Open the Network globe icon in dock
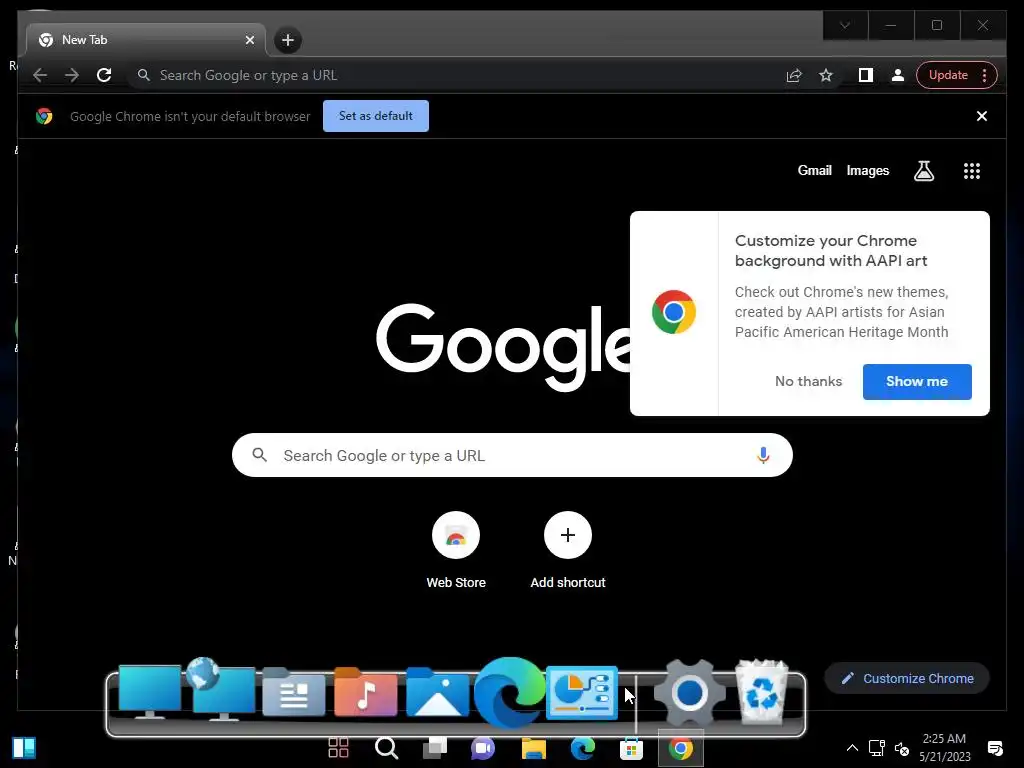The image size is (1024, 768). click(x=222, y=691)
